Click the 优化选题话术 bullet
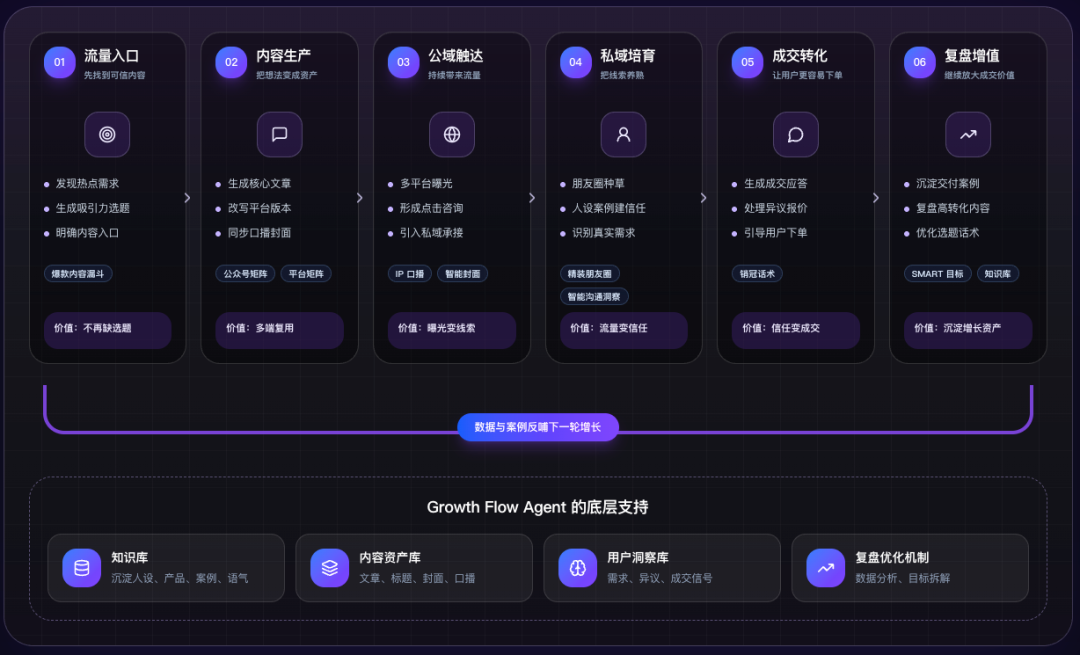Image resolution: width=1080 pixels, height=655 pixels. pyautogui.click(x=948, y=233)
